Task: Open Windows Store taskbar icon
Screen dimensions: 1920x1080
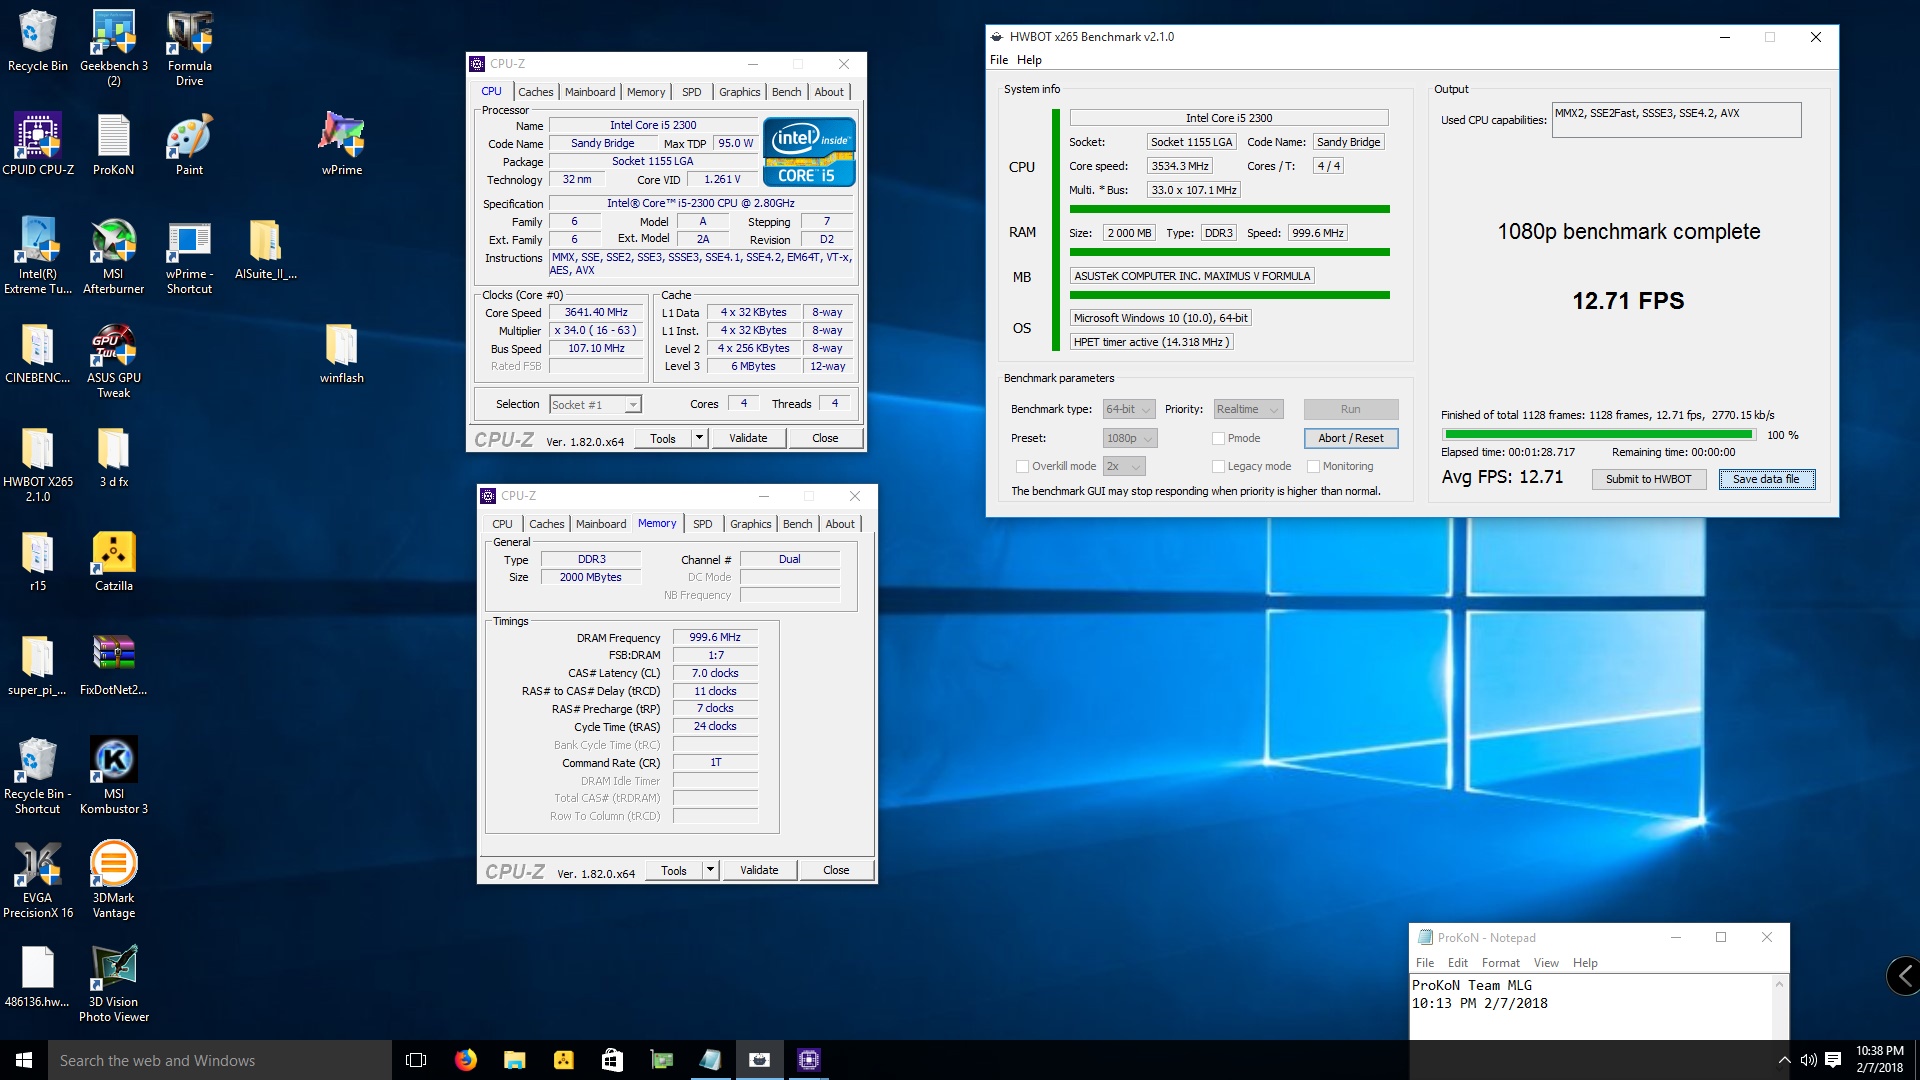Action: click(612, 1060)
